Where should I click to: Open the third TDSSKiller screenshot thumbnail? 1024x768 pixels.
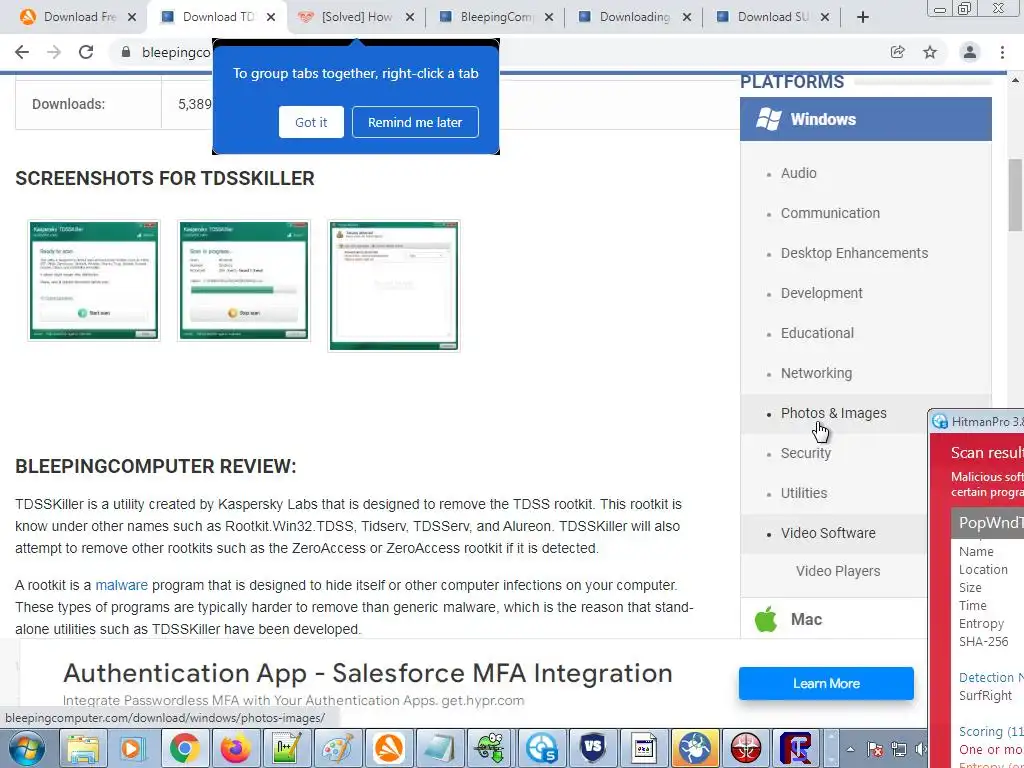click(x=394, y=286)
